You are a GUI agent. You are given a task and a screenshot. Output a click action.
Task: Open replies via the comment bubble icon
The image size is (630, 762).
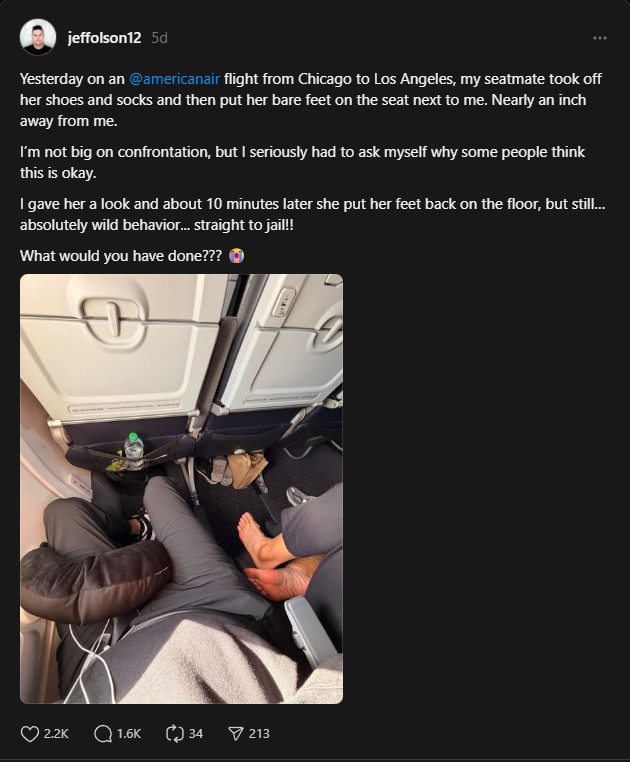(103, 733)
